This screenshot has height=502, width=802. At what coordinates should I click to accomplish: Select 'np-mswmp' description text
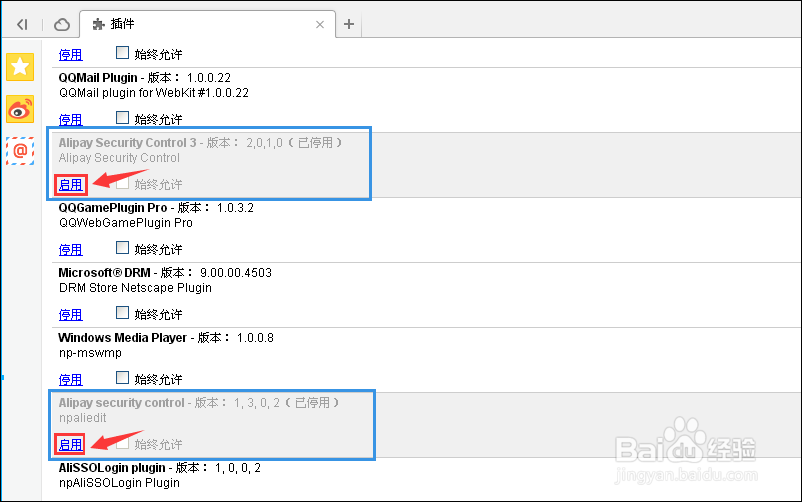pos(90,353)
